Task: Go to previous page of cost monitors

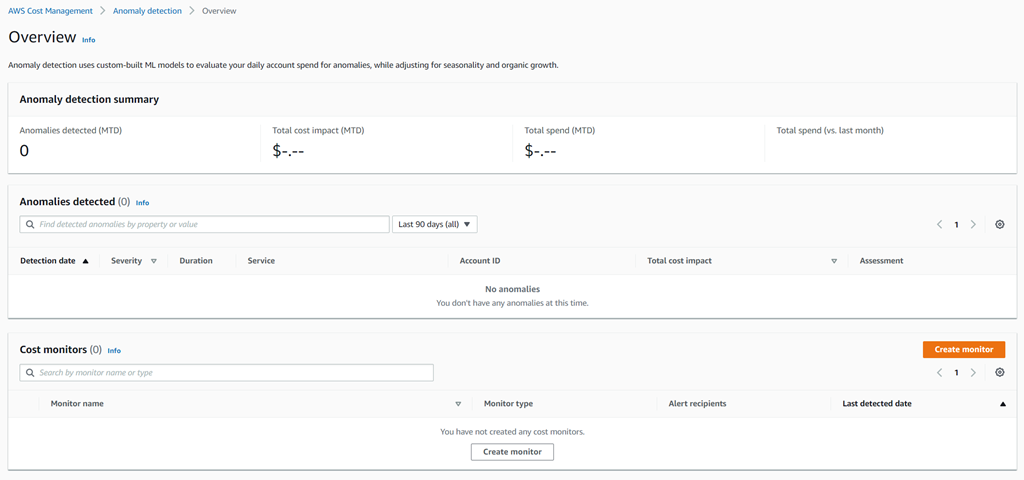Action: tap(939, 373)
